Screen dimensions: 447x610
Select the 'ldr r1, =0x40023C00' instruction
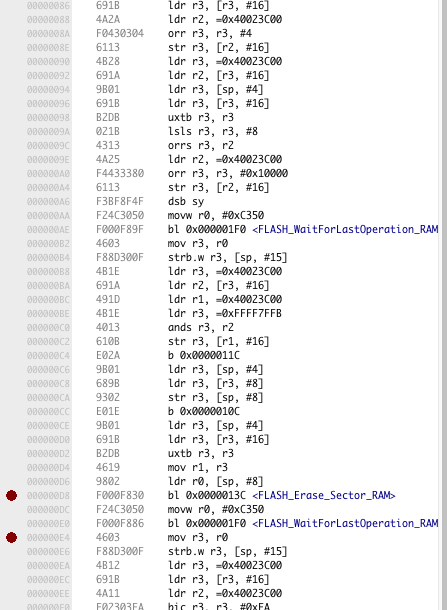(x=225, y=300)
